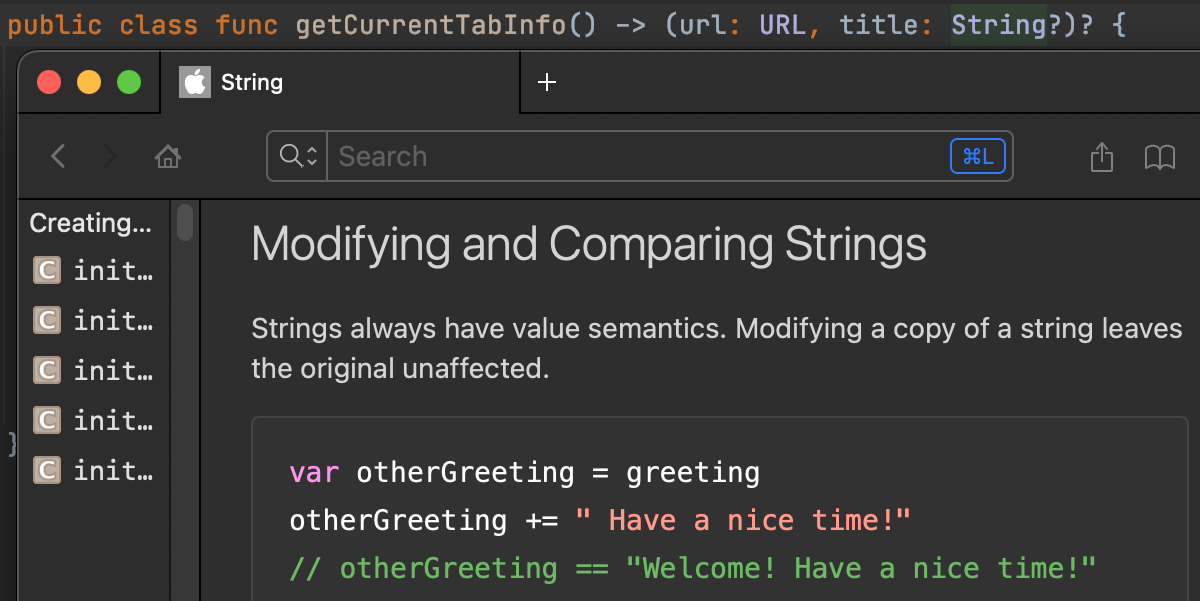Click the C icon of the first init item
This screenshot has height=601, width=1200.
[47, 270]
